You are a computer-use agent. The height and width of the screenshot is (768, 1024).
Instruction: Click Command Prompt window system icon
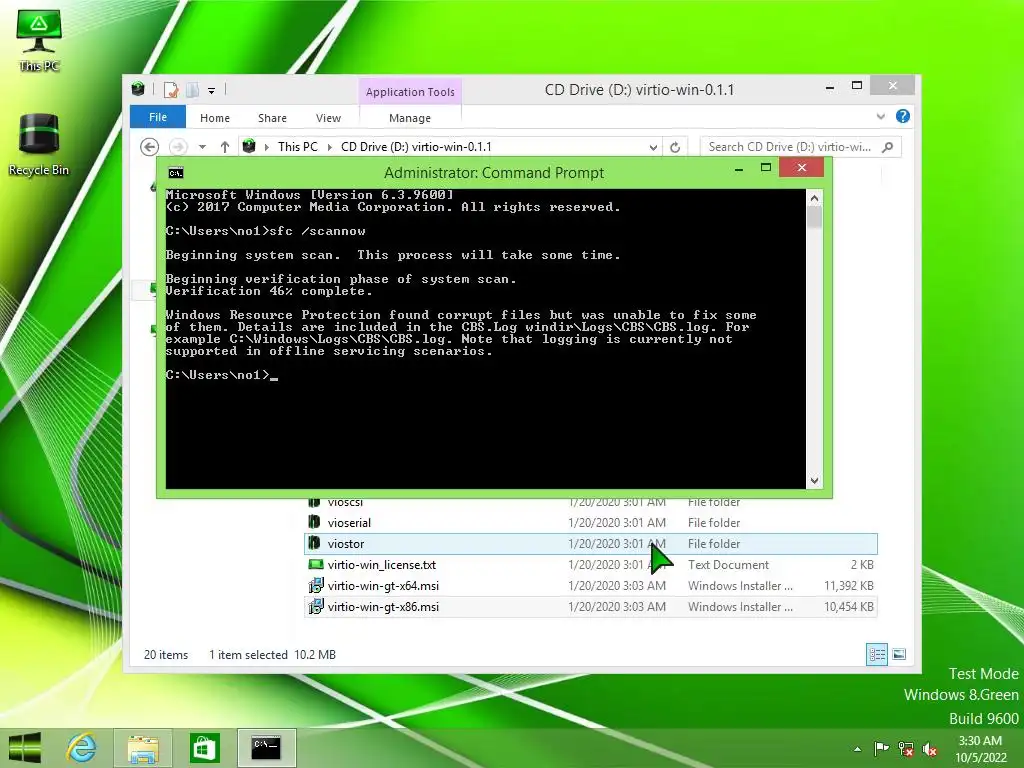[x=176, y=173]
